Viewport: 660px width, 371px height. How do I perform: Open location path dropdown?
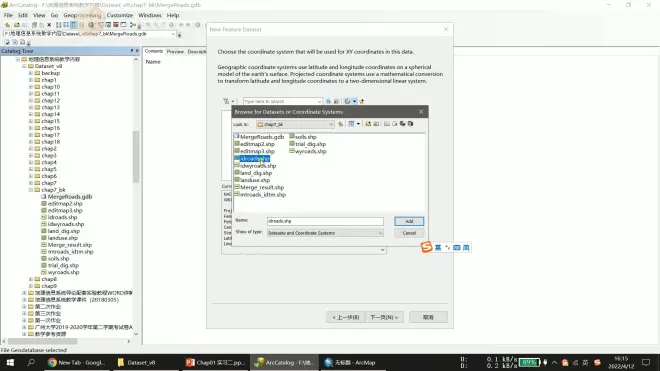coord(173,34)
